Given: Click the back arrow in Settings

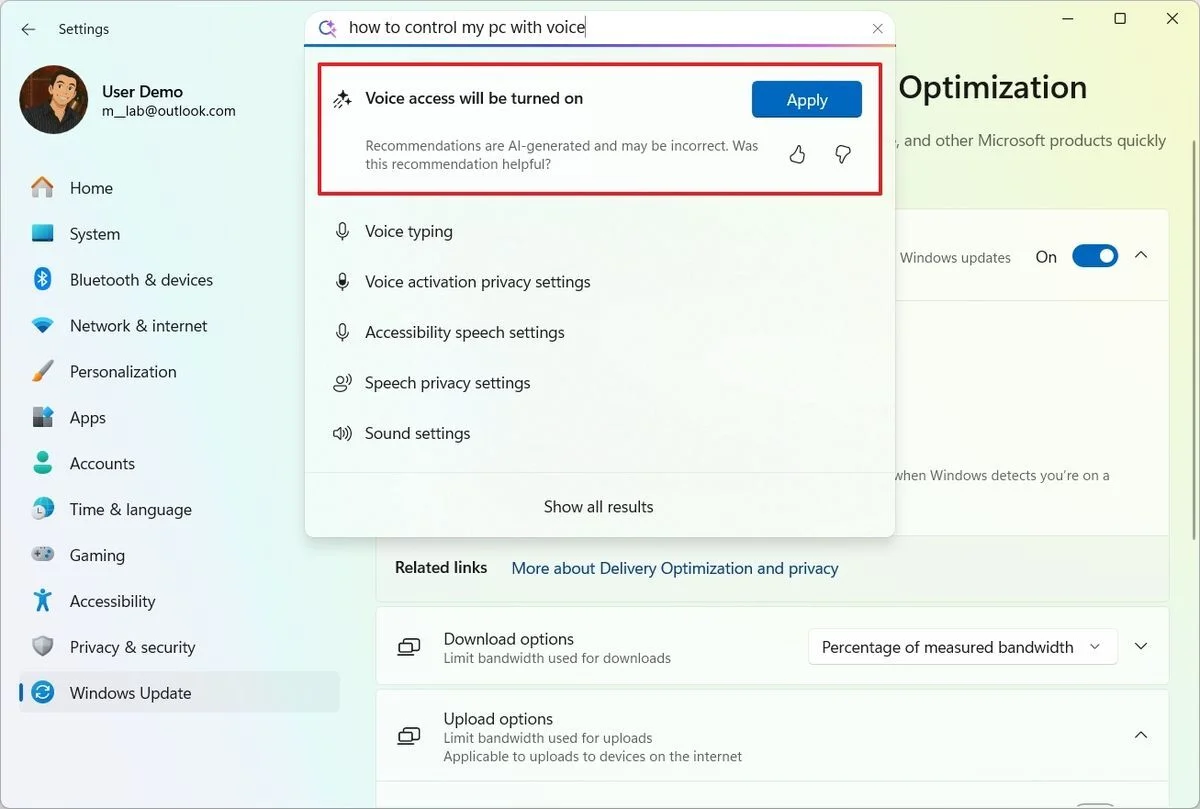Looking at the screenshot, I should pos(28,29).
